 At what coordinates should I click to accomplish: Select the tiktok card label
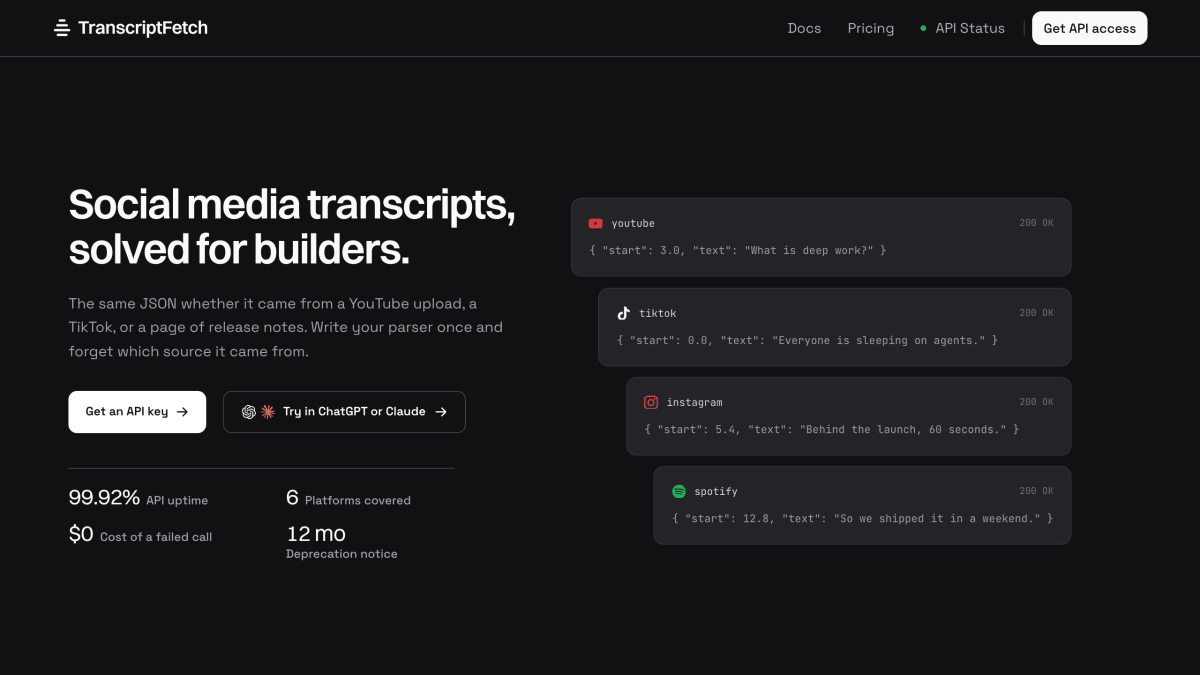click(x=658, y=313)
